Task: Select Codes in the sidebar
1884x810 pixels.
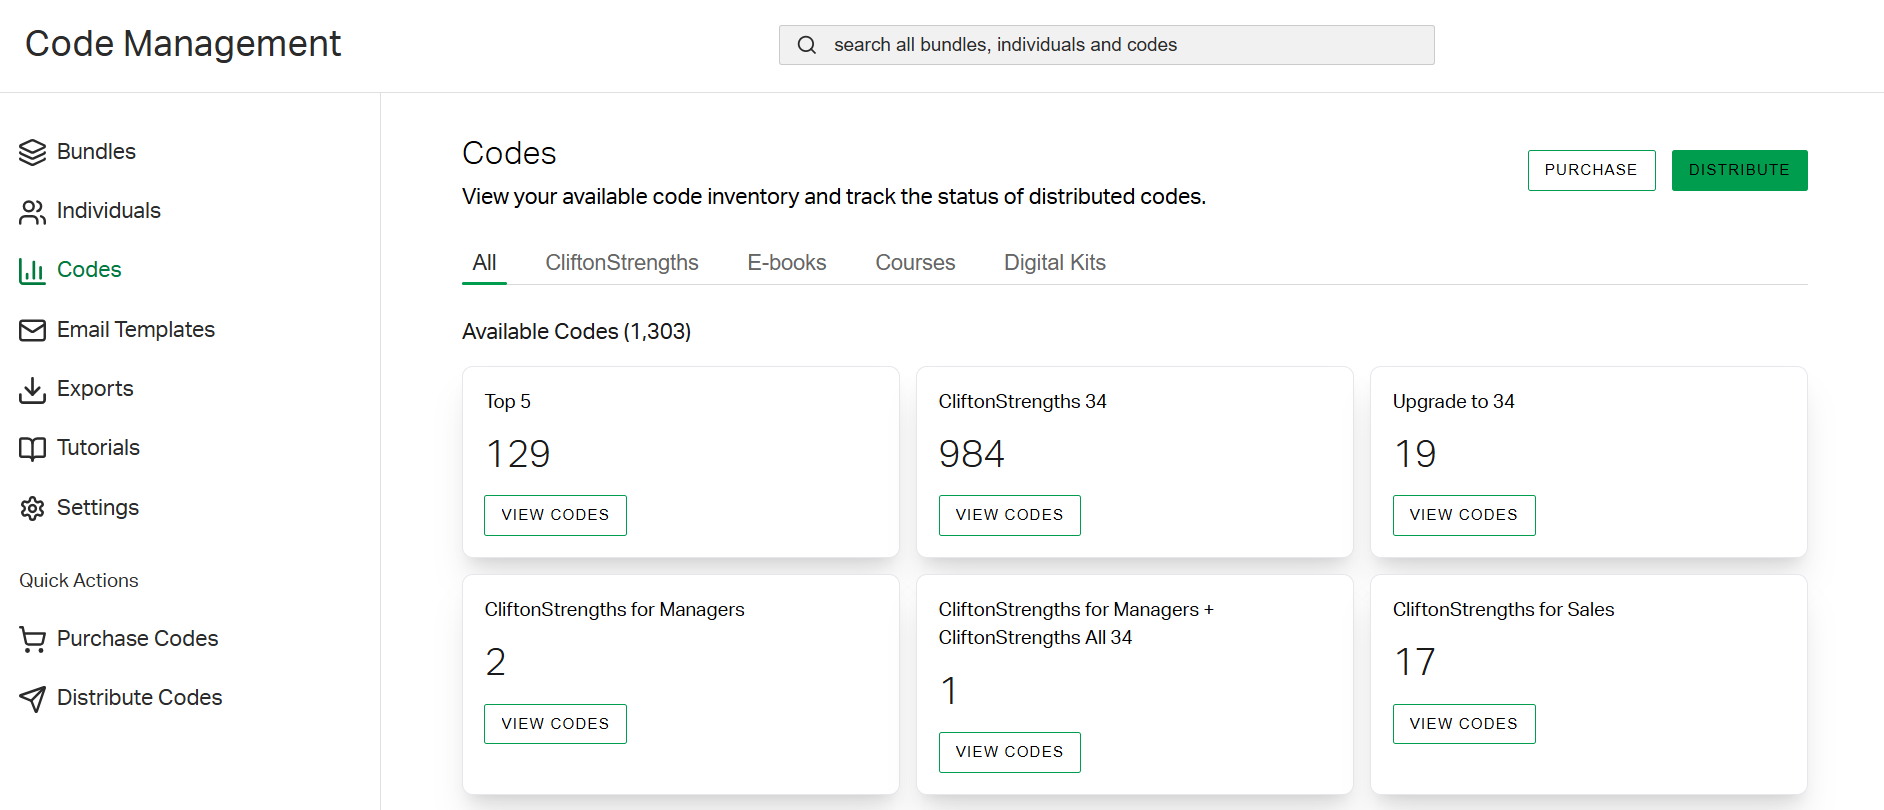Action: 89,269
